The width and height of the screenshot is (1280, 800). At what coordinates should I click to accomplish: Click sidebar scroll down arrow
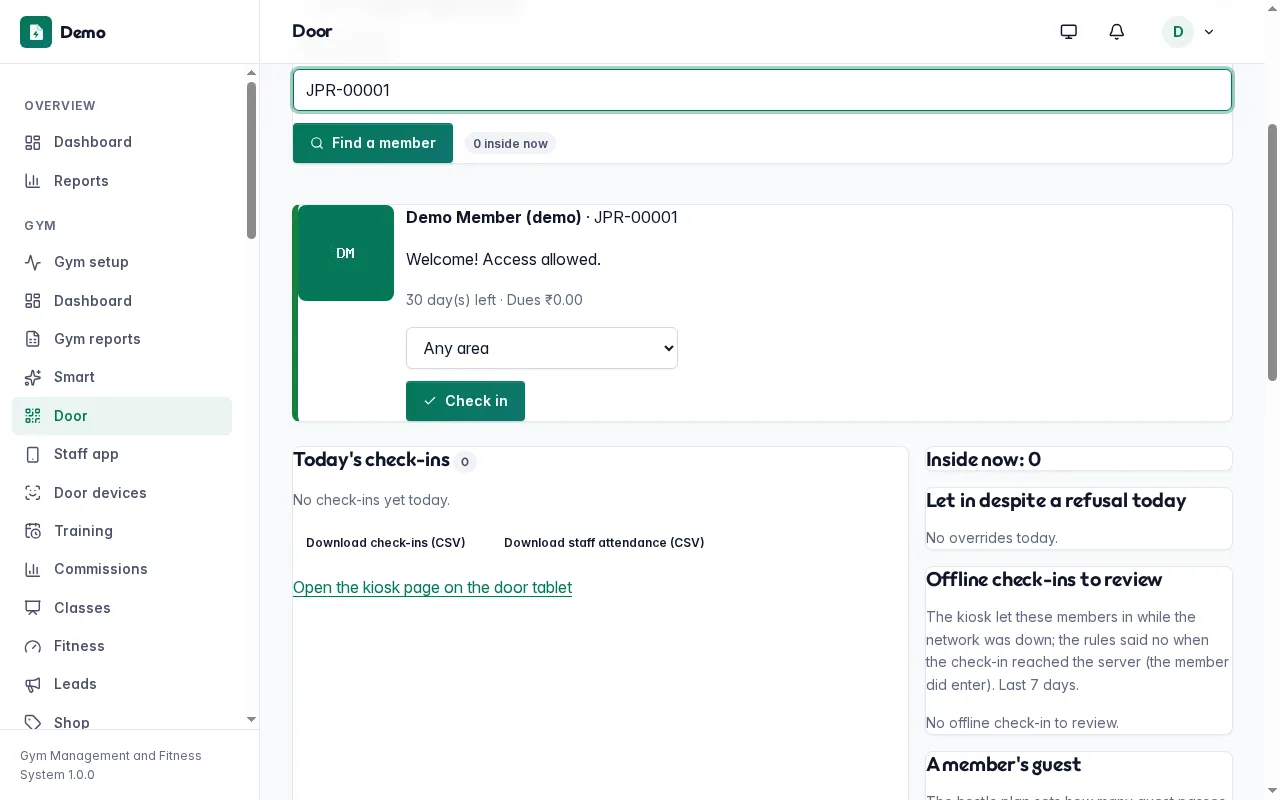(x=251, y=719)
